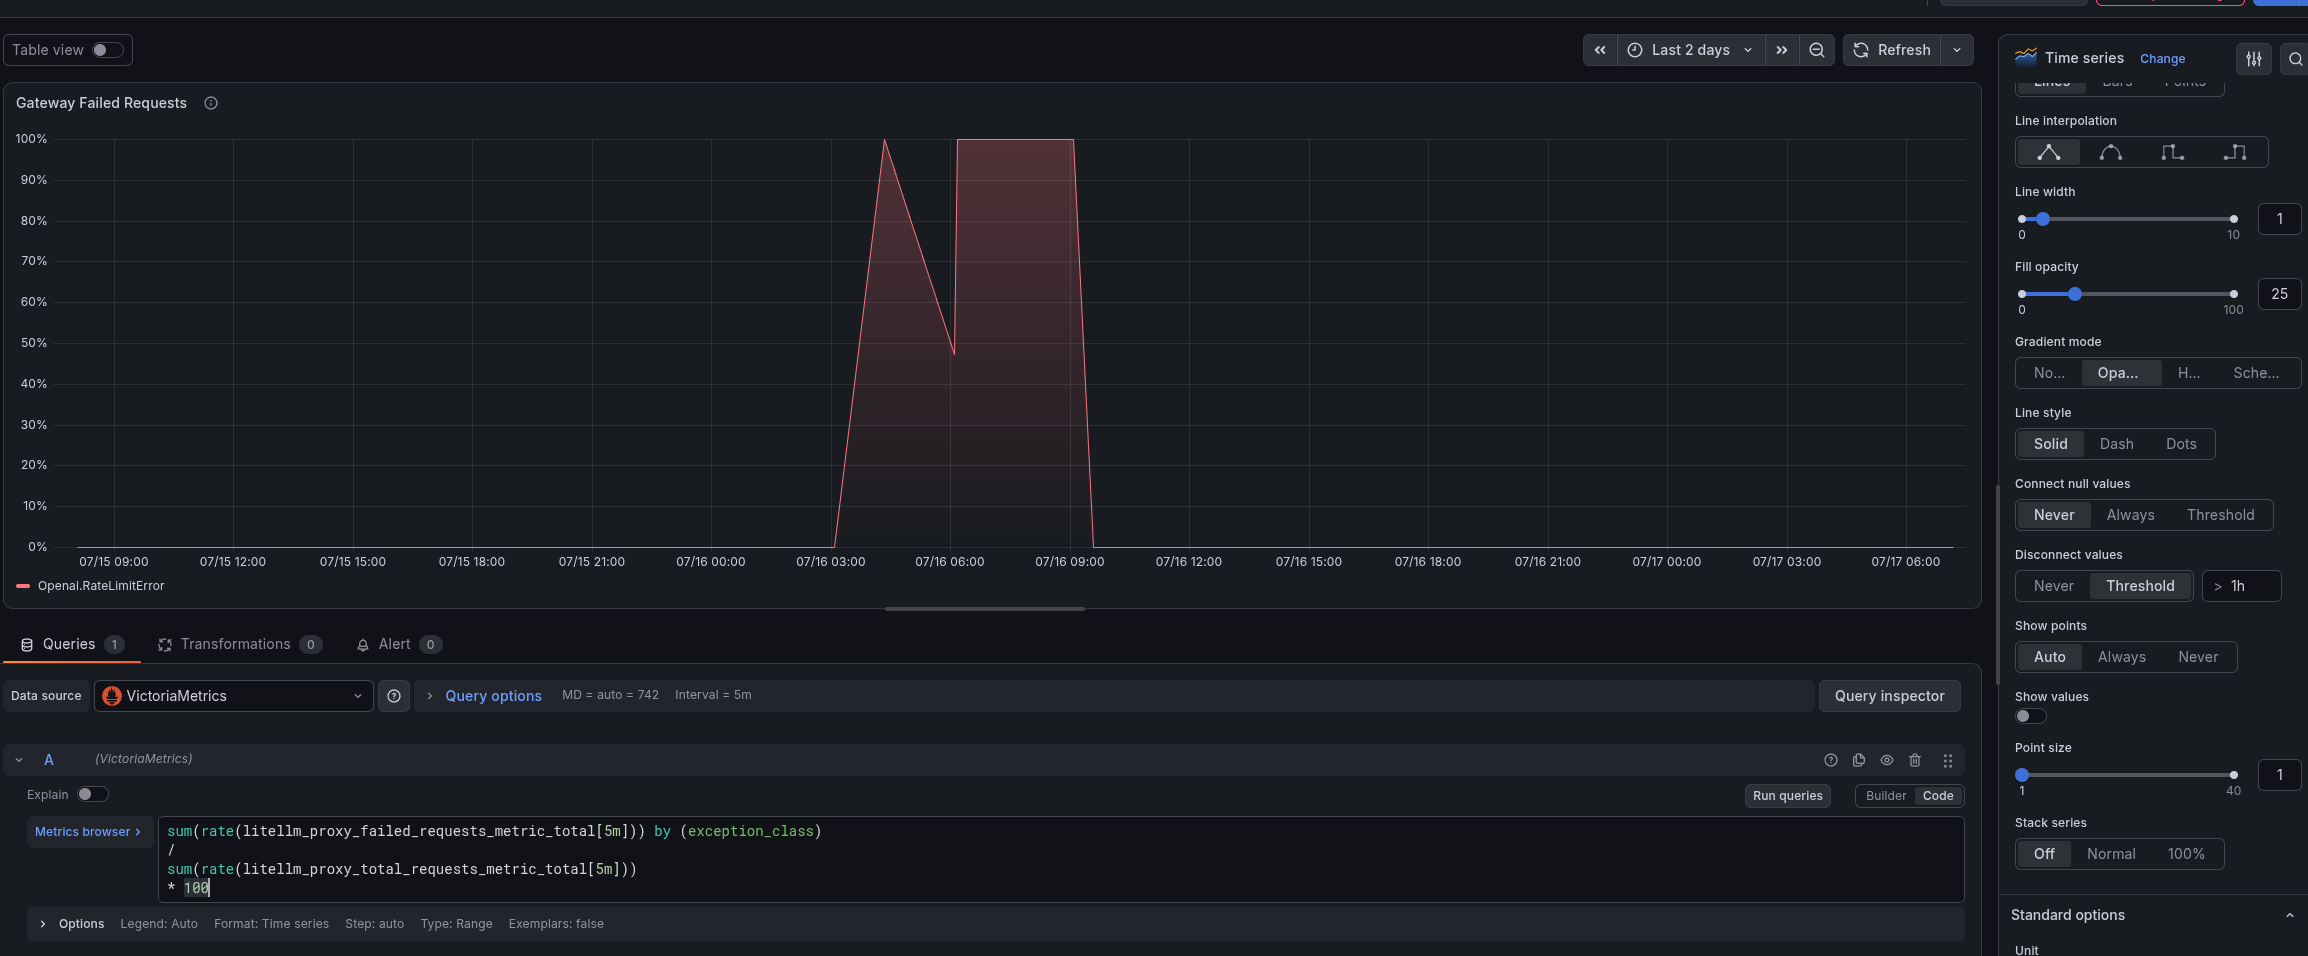Shift time range backward with double-left arrows
The width and height of the screenshot is (2308, 956).
click(x=1600, y=50)
